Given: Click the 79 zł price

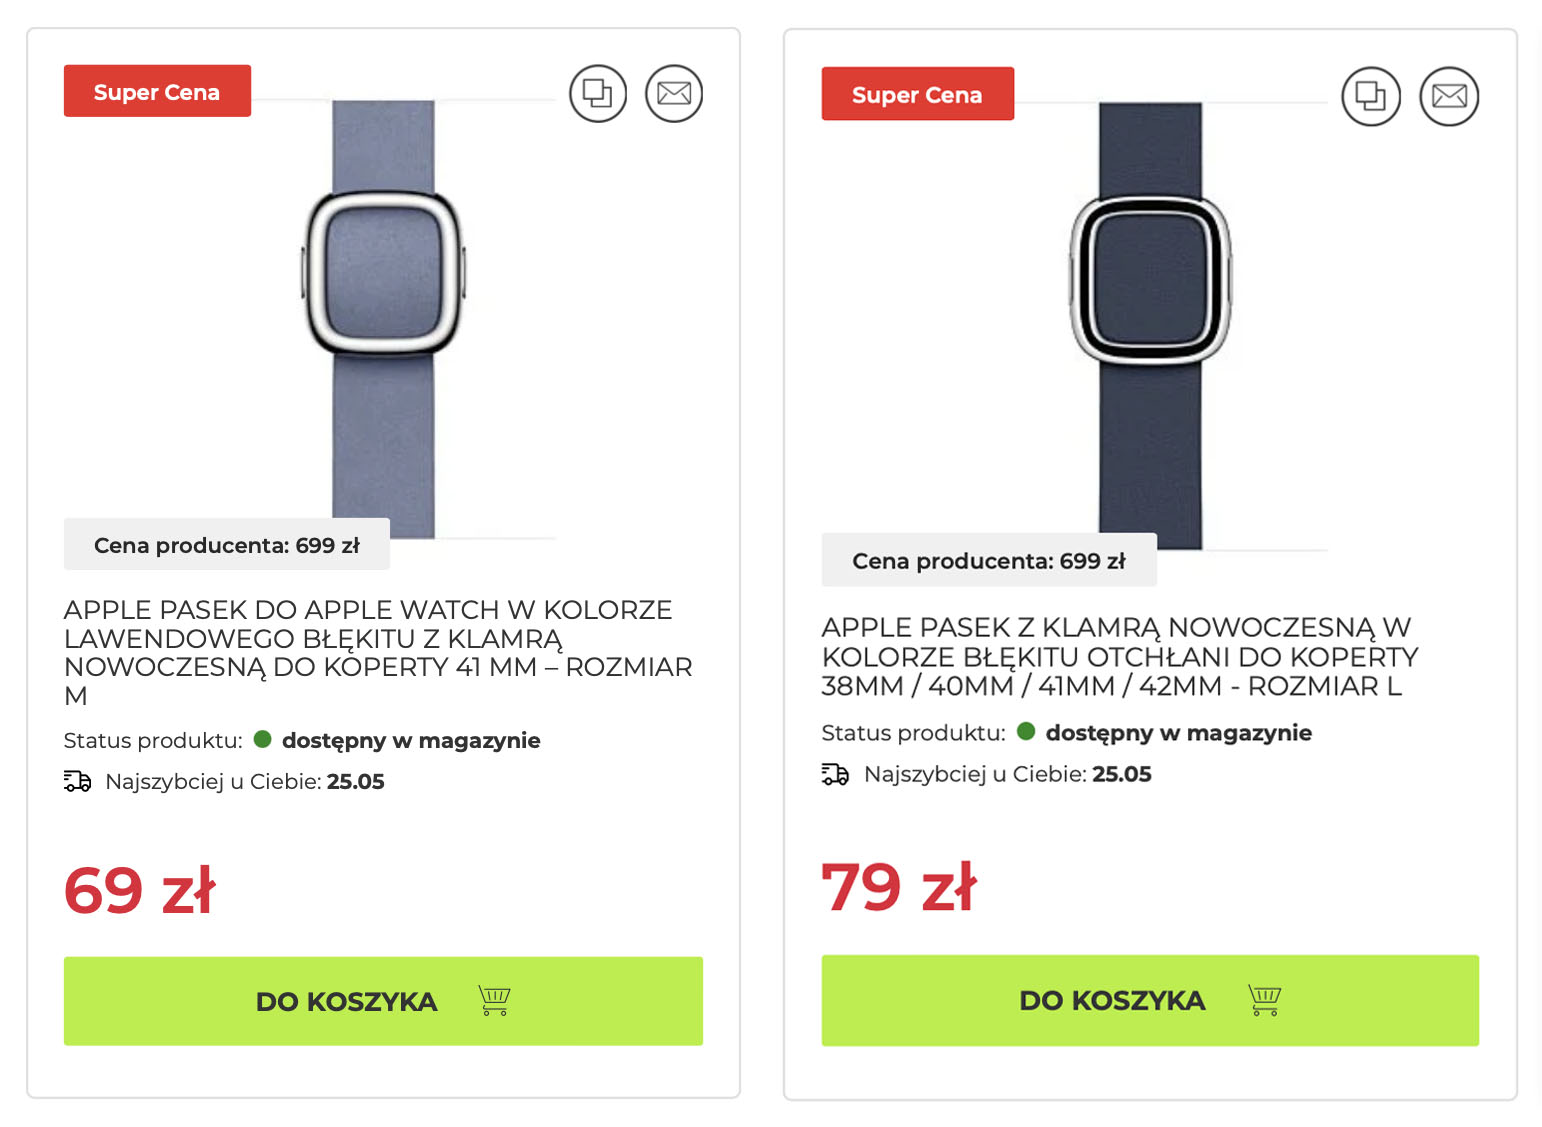Looking at the screenshot, I should [x=899, y=886].
